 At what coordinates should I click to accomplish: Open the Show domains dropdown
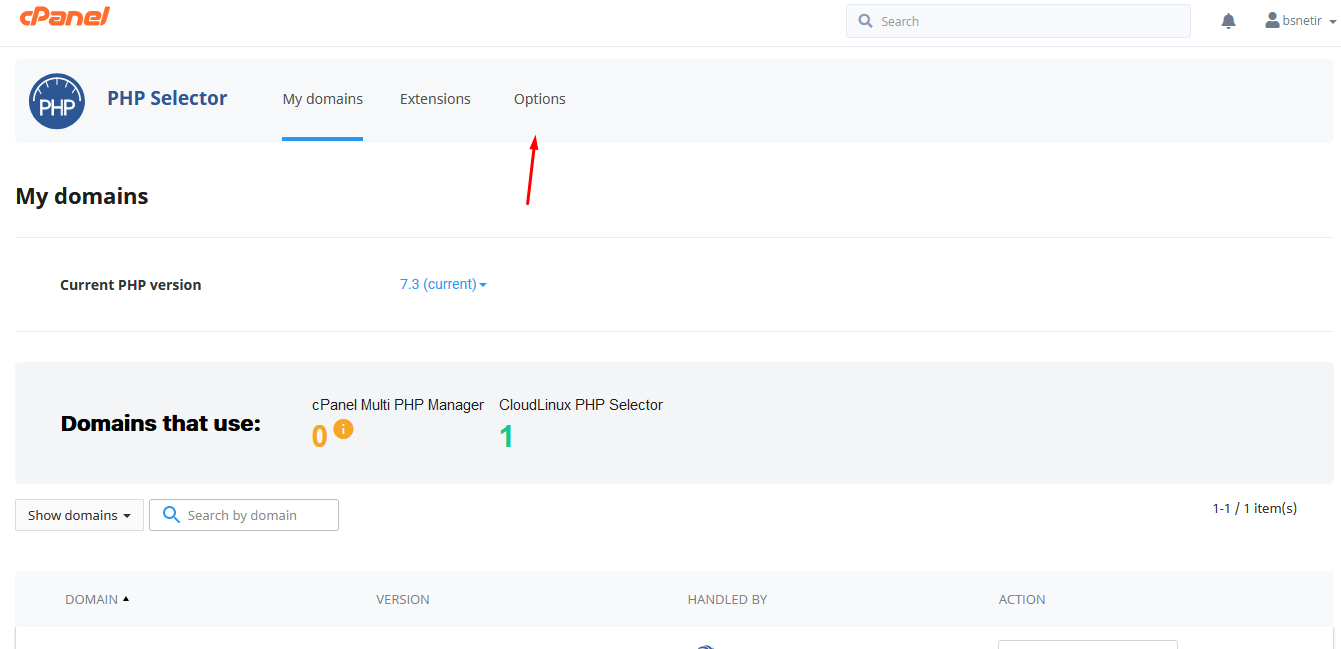[x=79, y=515]
